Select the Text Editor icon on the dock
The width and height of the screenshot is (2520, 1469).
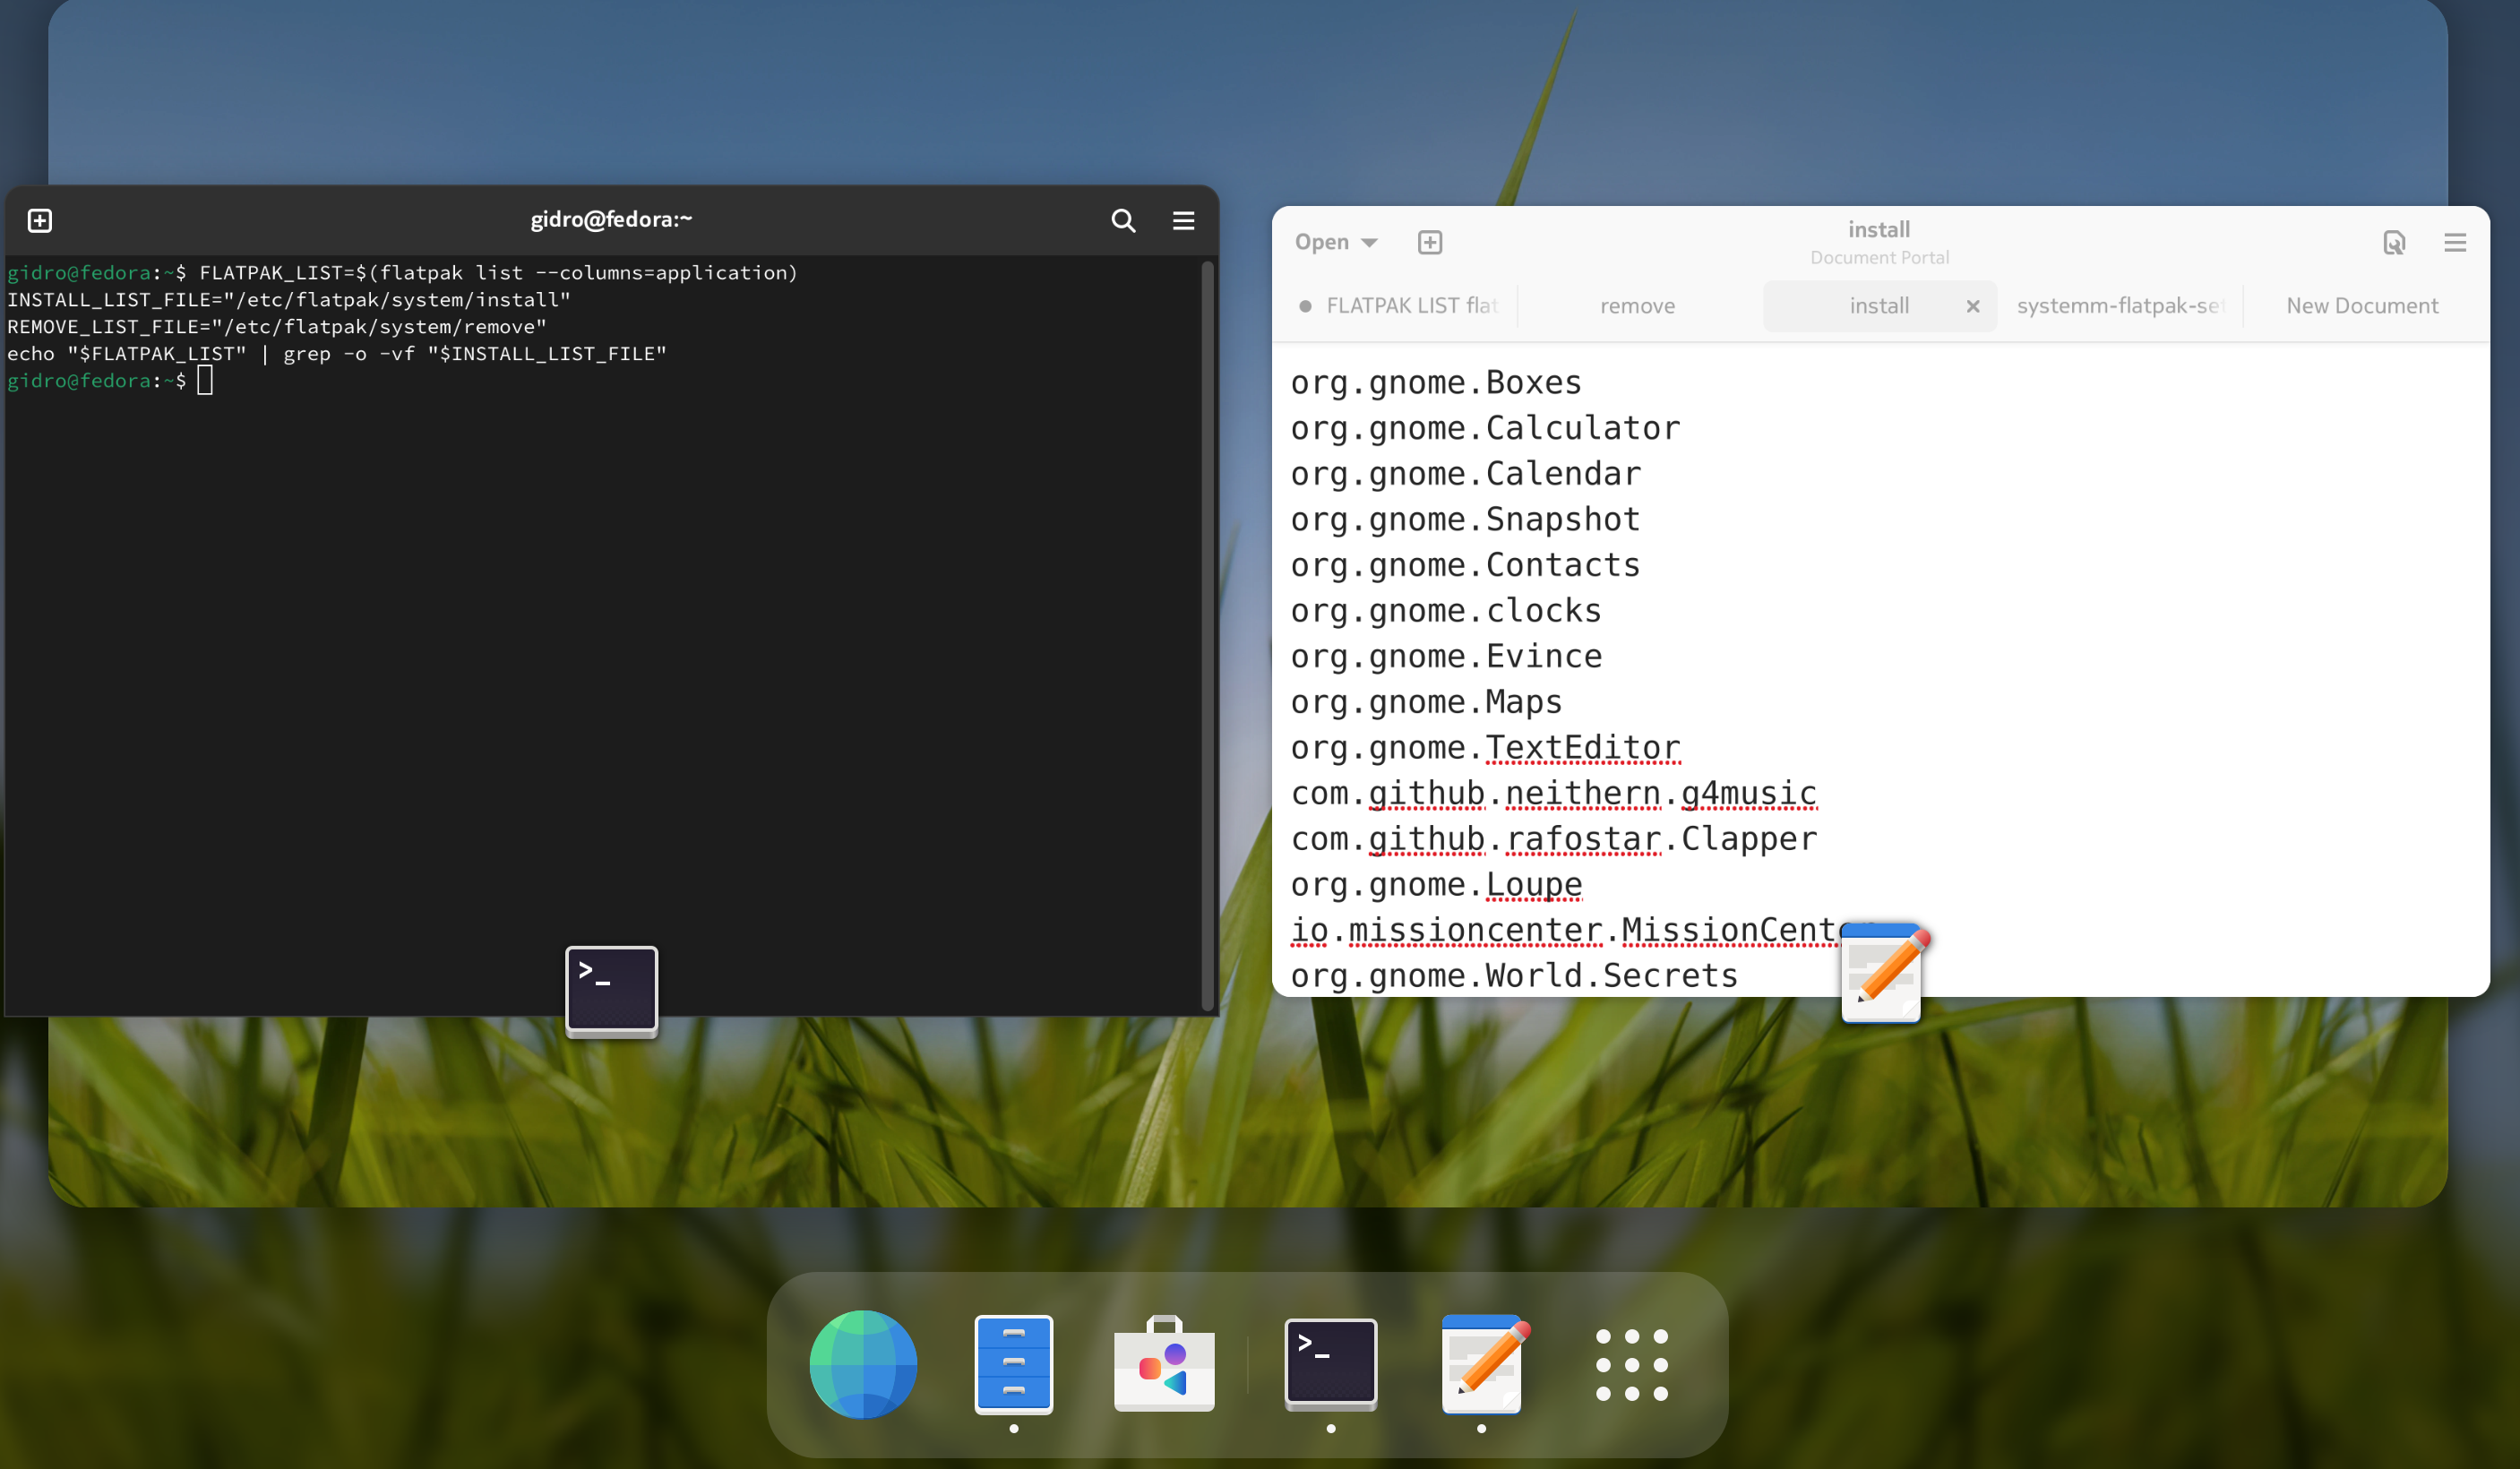pos(1482,1363)
